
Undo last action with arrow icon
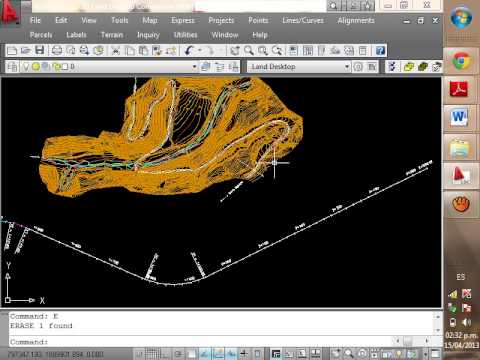click(x=189, y=51)
